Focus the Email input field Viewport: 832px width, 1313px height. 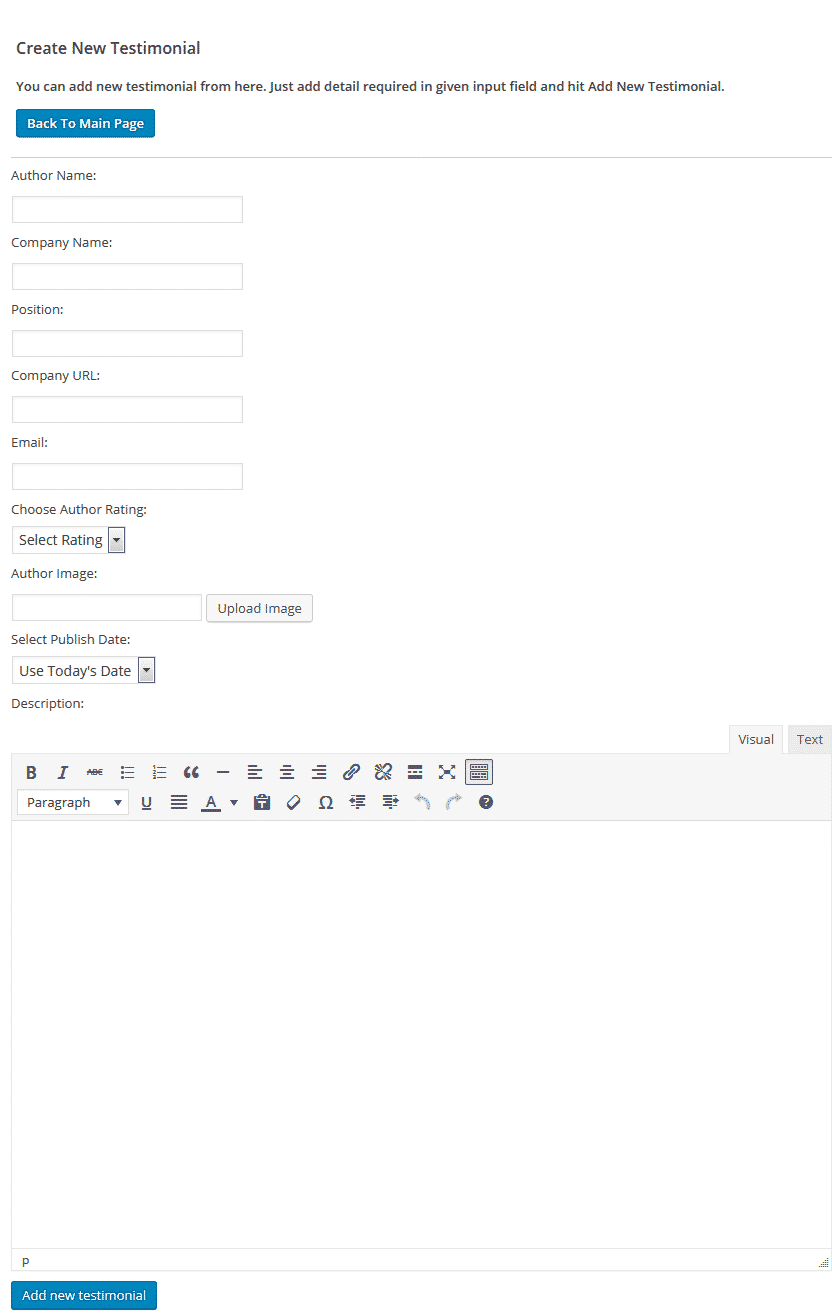coord(127,476)
